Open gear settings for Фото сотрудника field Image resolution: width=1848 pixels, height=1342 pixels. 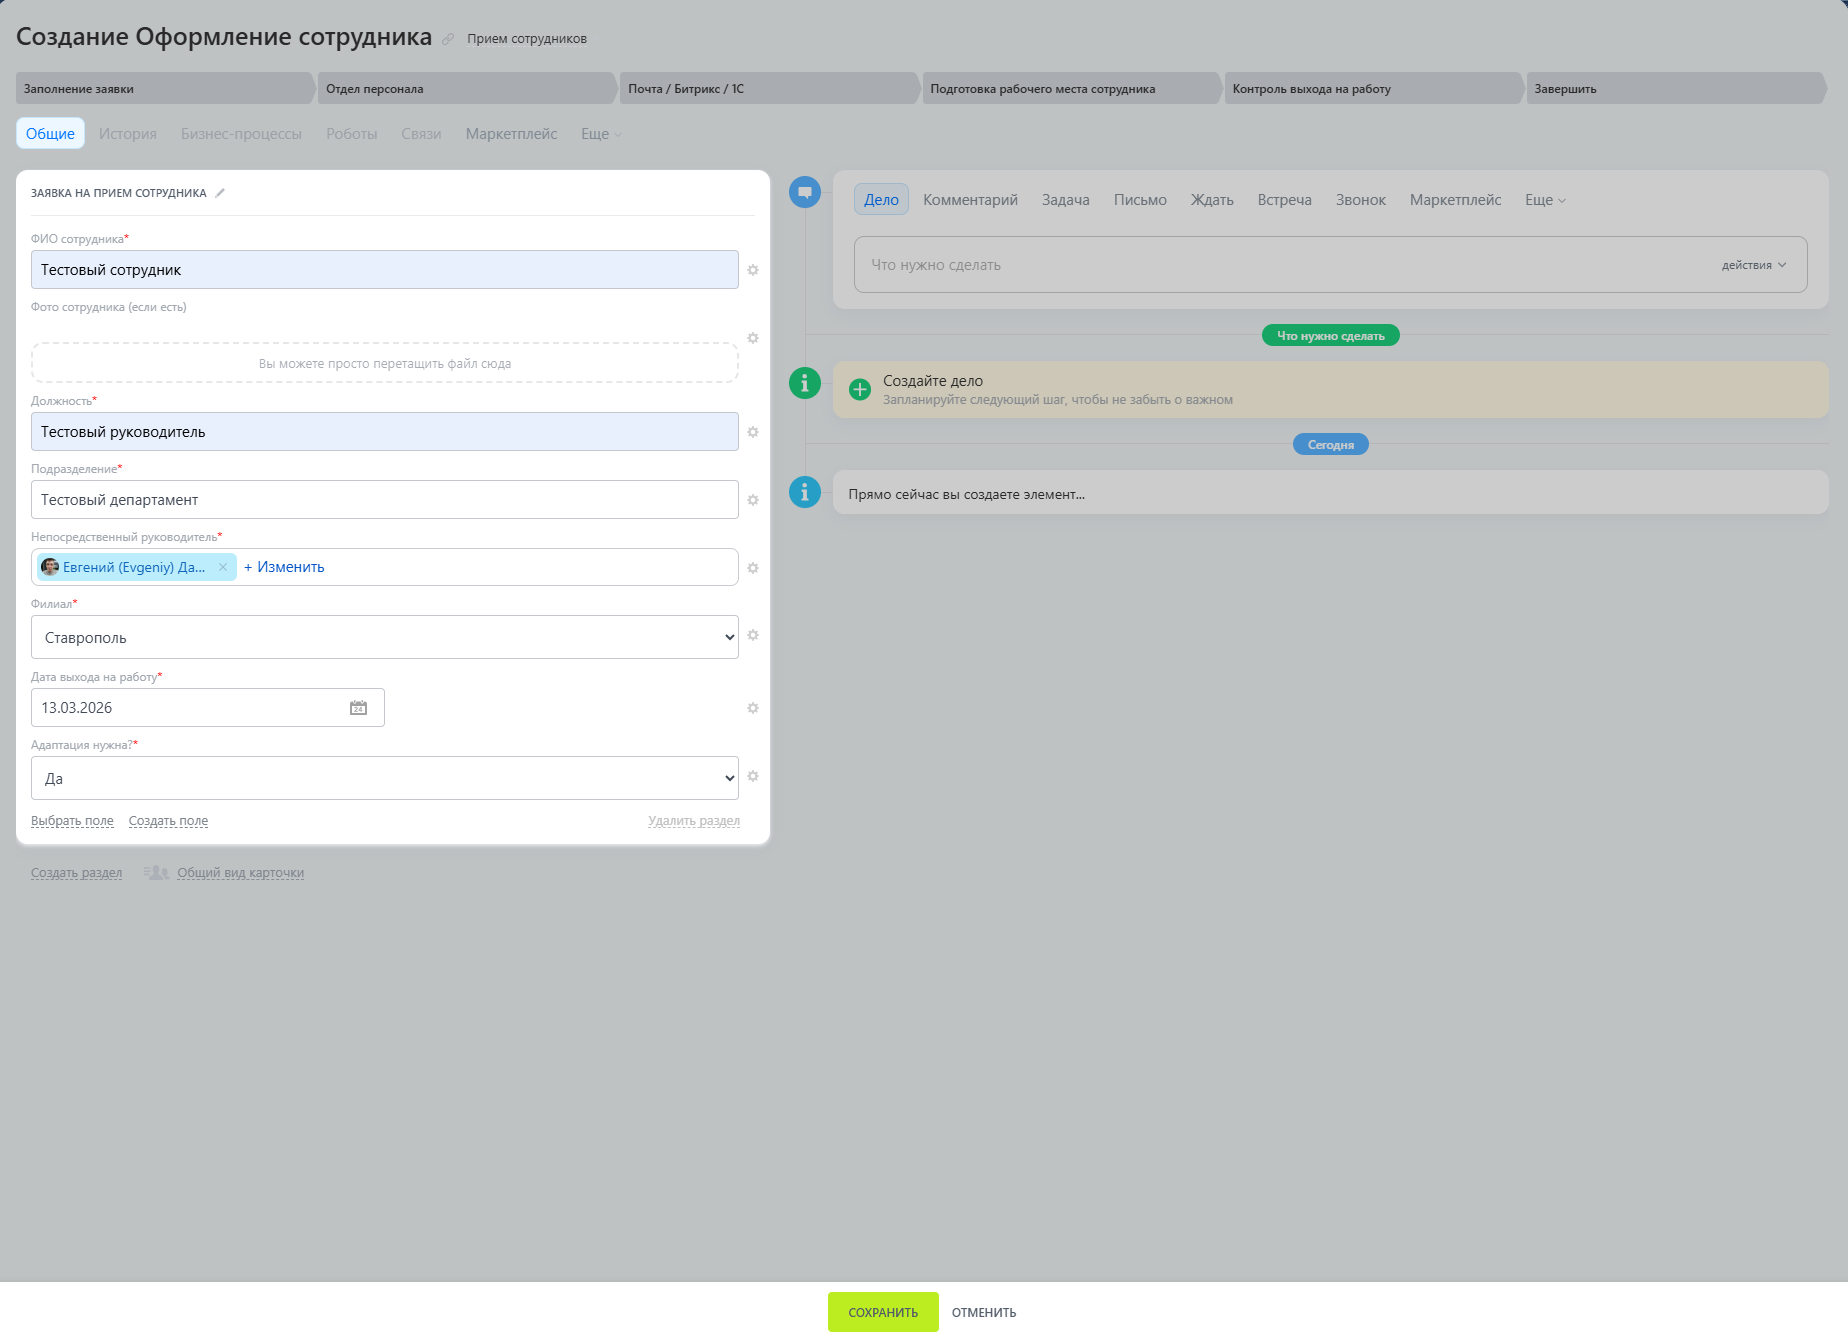click(x=753, y=338)
